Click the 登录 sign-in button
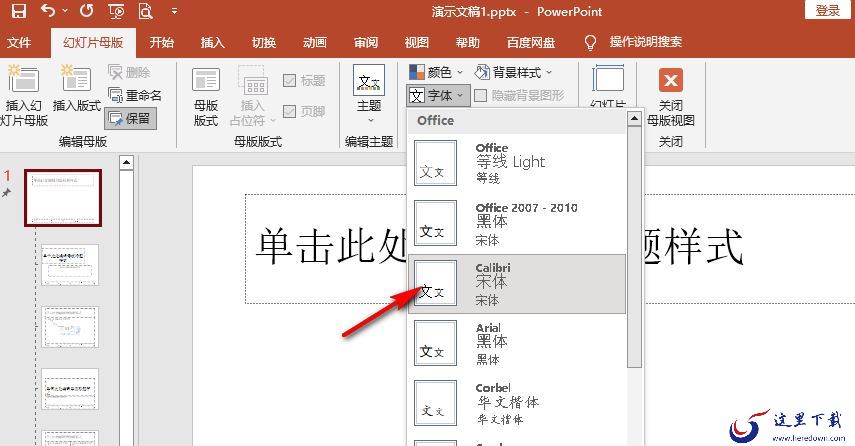Viewport: 855px width, 446px height. pyautogui.click(x=827, y=10)
